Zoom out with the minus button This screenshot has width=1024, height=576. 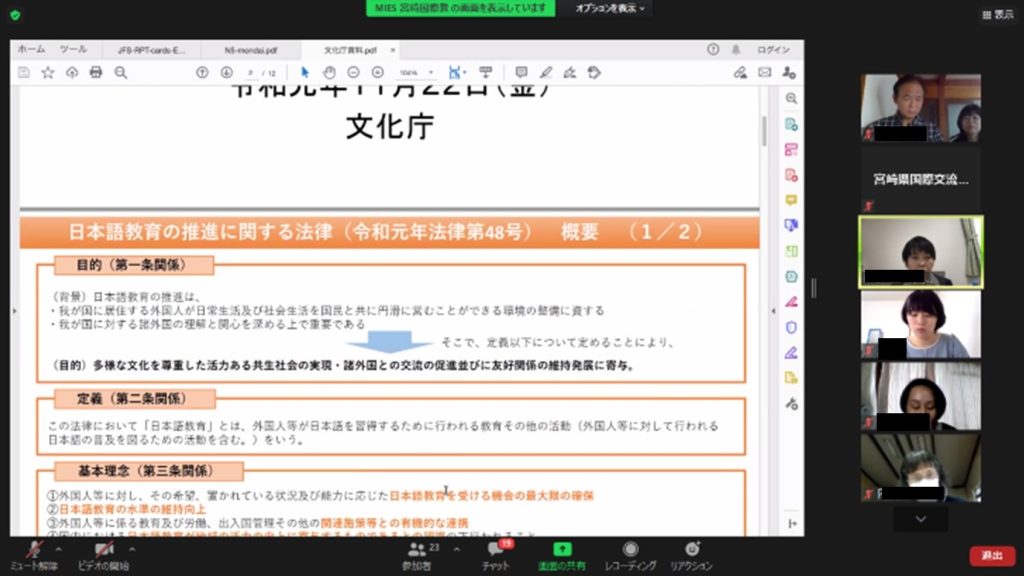coord(353,72)
